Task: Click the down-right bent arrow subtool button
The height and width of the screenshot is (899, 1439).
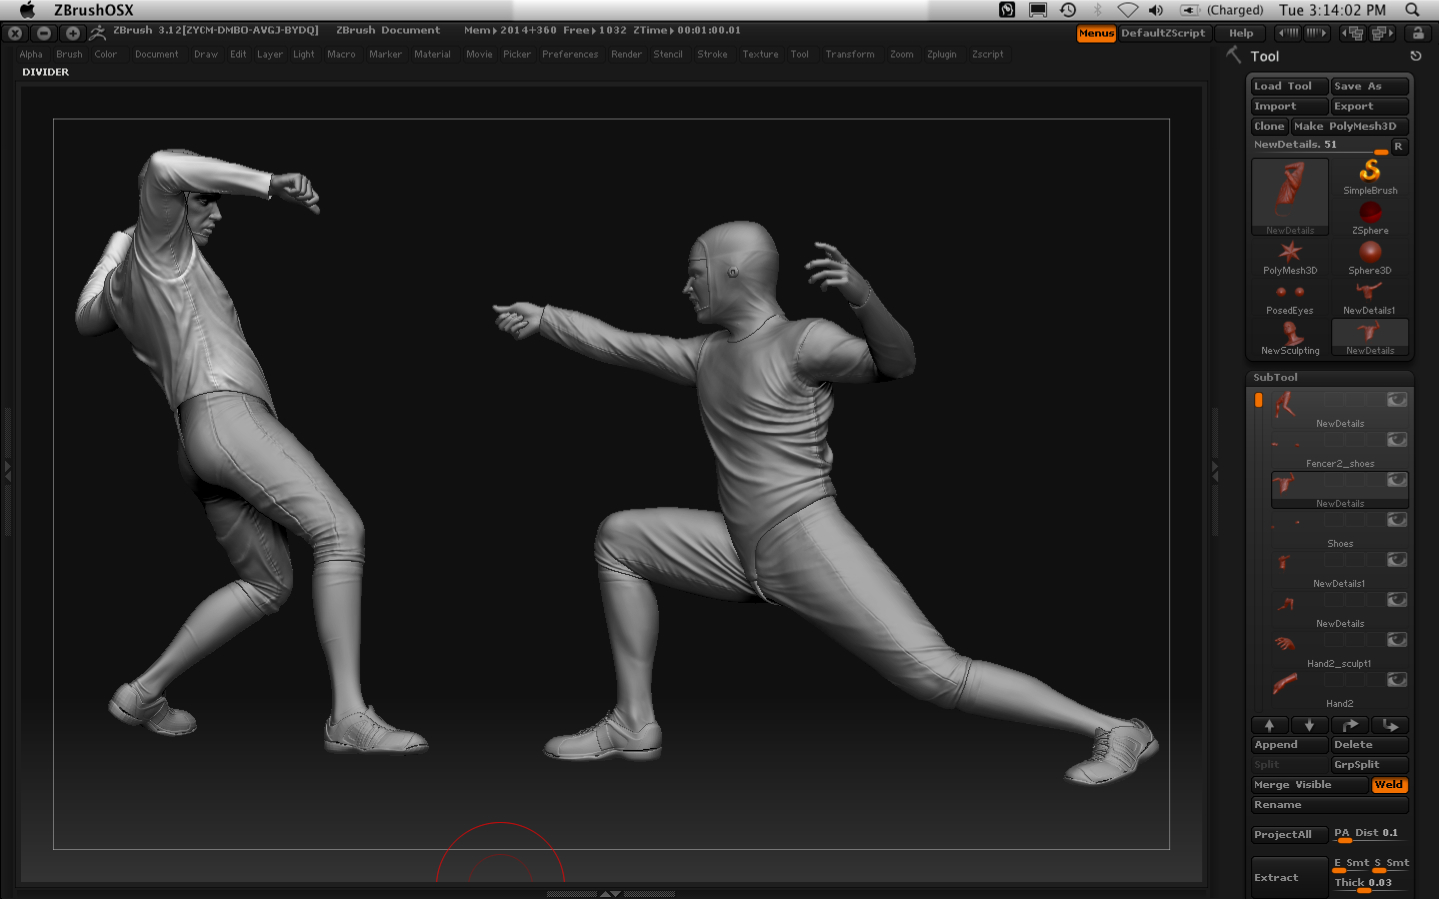Action: tap(1390, 725)
